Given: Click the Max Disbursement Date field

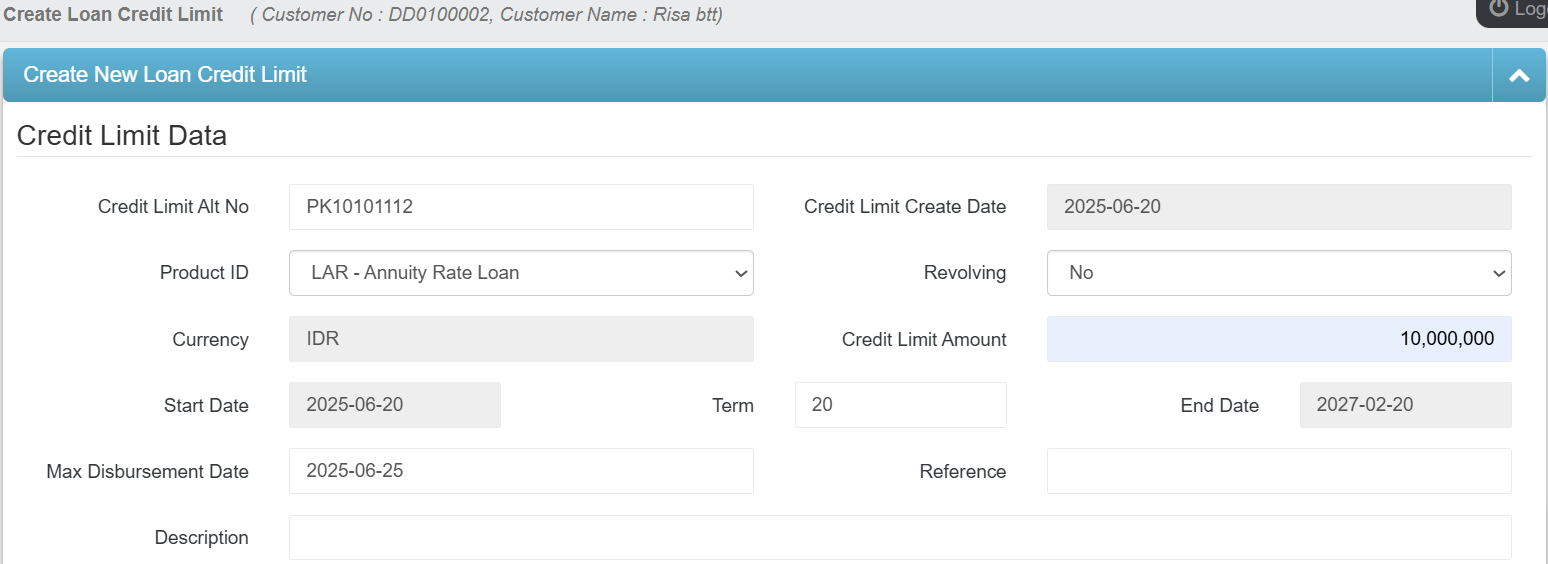Looking at the screenshot, I should 521,471.
